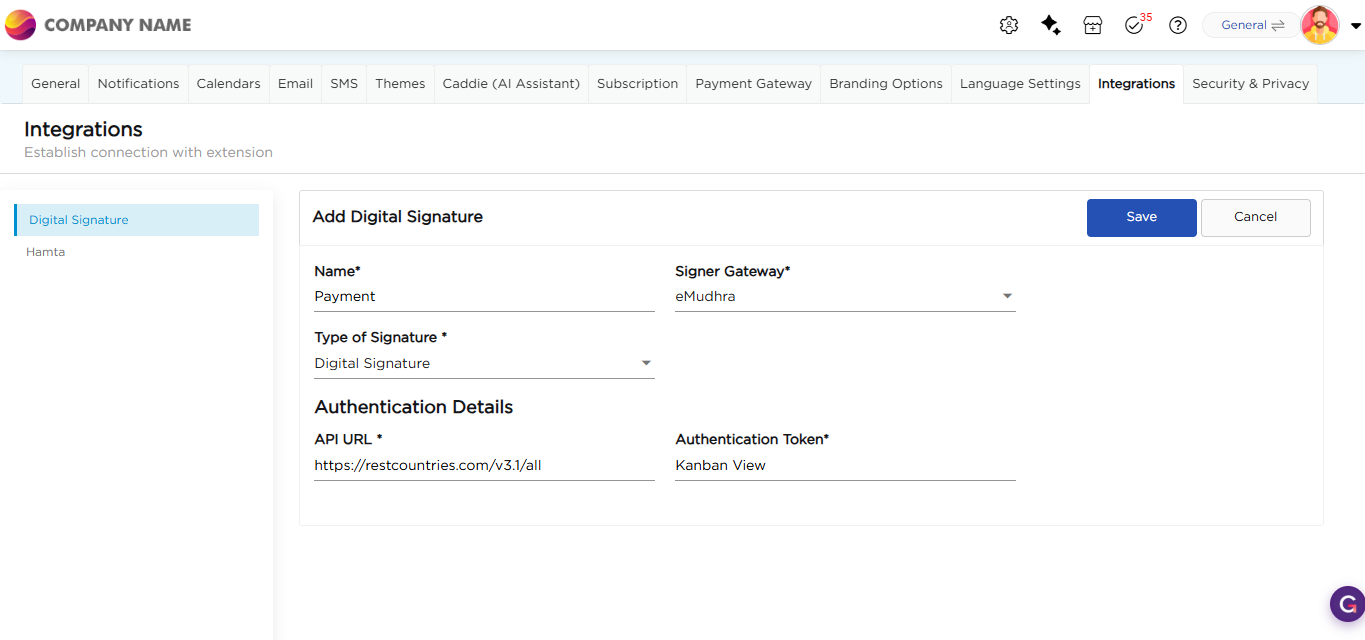Click the AI sparkle assistant icon
Image resolution: width=1365 pixels, height=640 pixels.
click(x=1051, y=26)
